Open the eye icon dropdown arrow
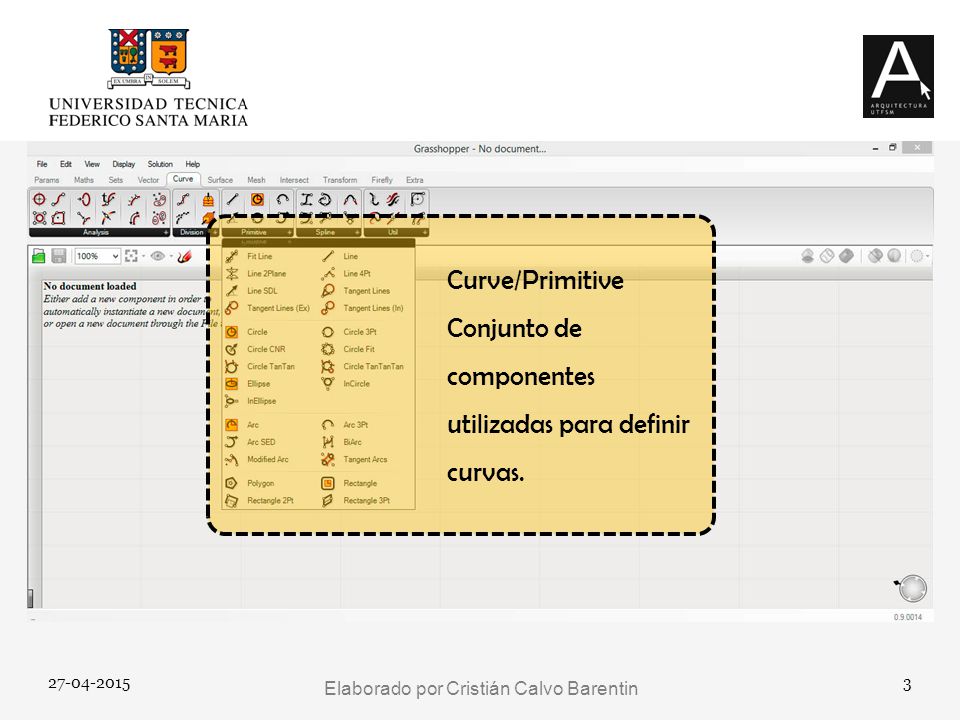 [171, 257]
